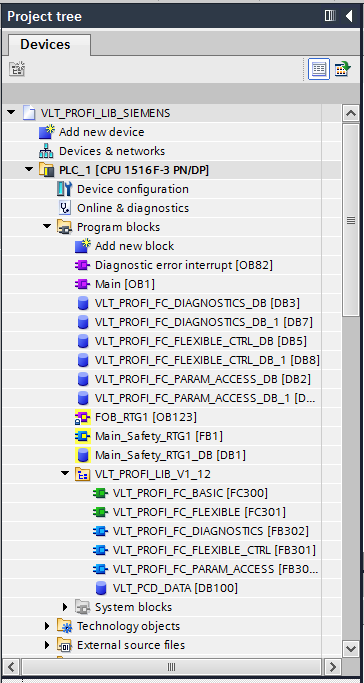Click the Add new device icon
The image size is (364, 683).
47,132
